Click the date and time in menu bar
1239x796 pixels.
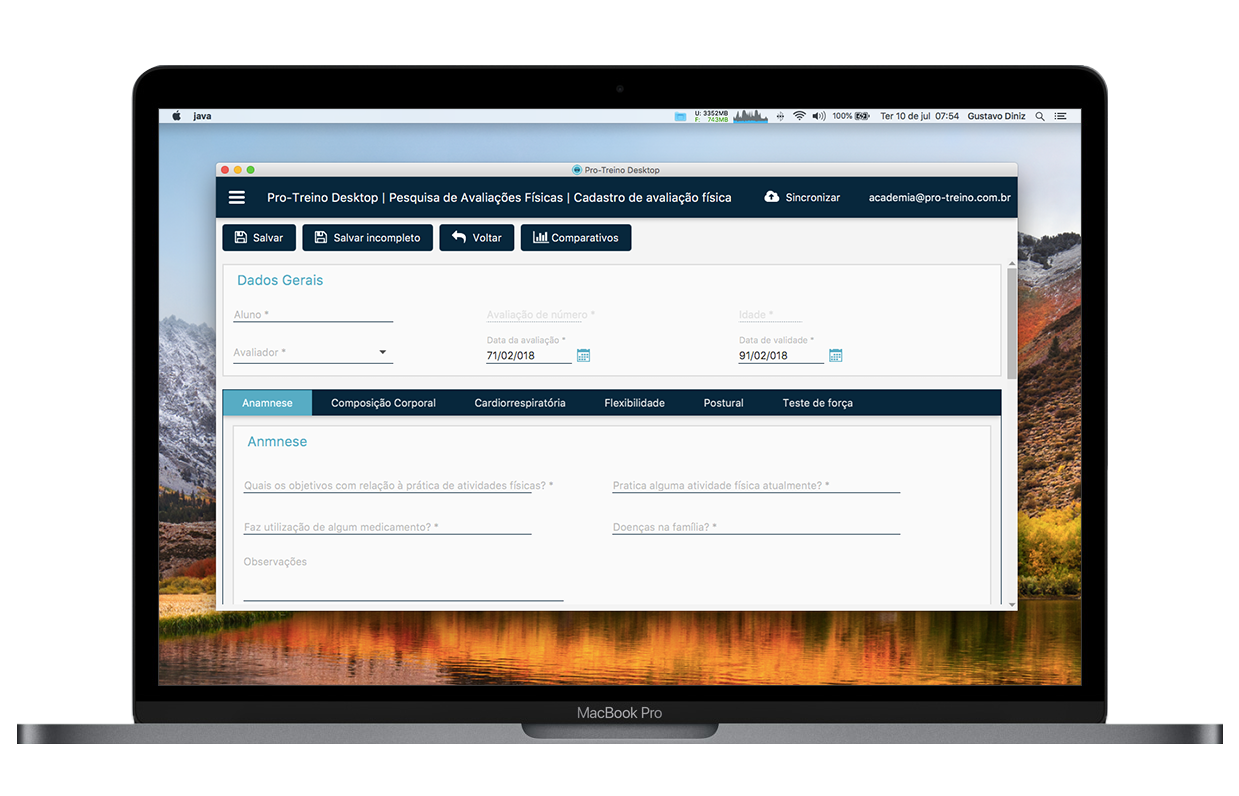point(919,116)
